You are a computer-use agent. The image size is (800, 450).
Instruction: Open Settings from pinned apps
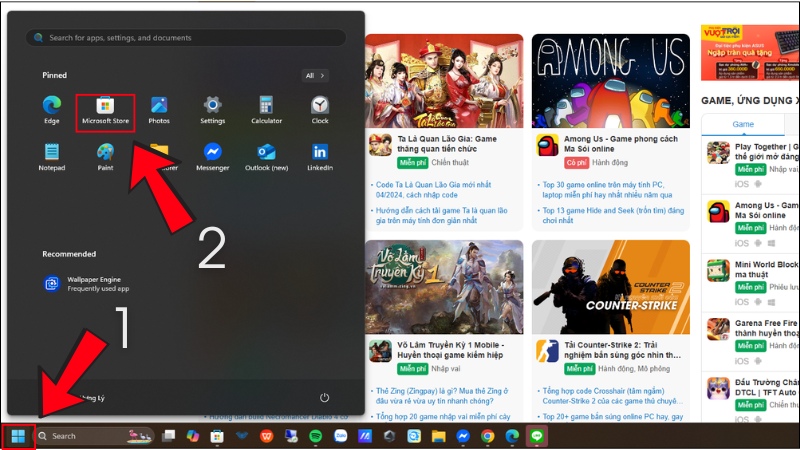[x=212, y=110]
